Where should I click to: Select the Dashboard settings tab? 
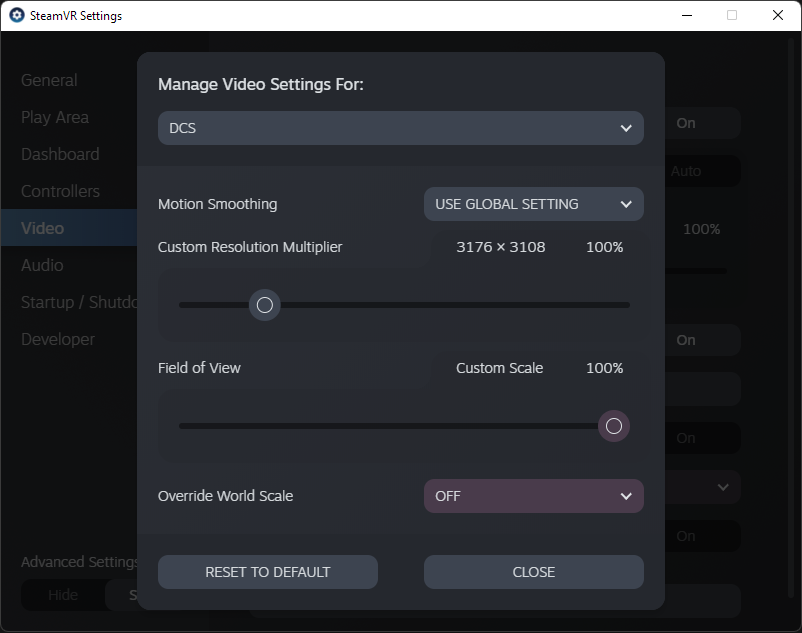coord(60,154)
